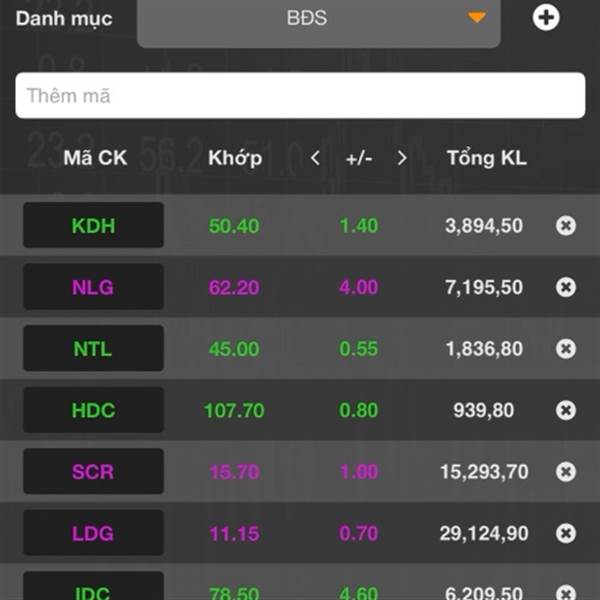Sort by Khớp price column
600x600 pixels.
[235, 158]
